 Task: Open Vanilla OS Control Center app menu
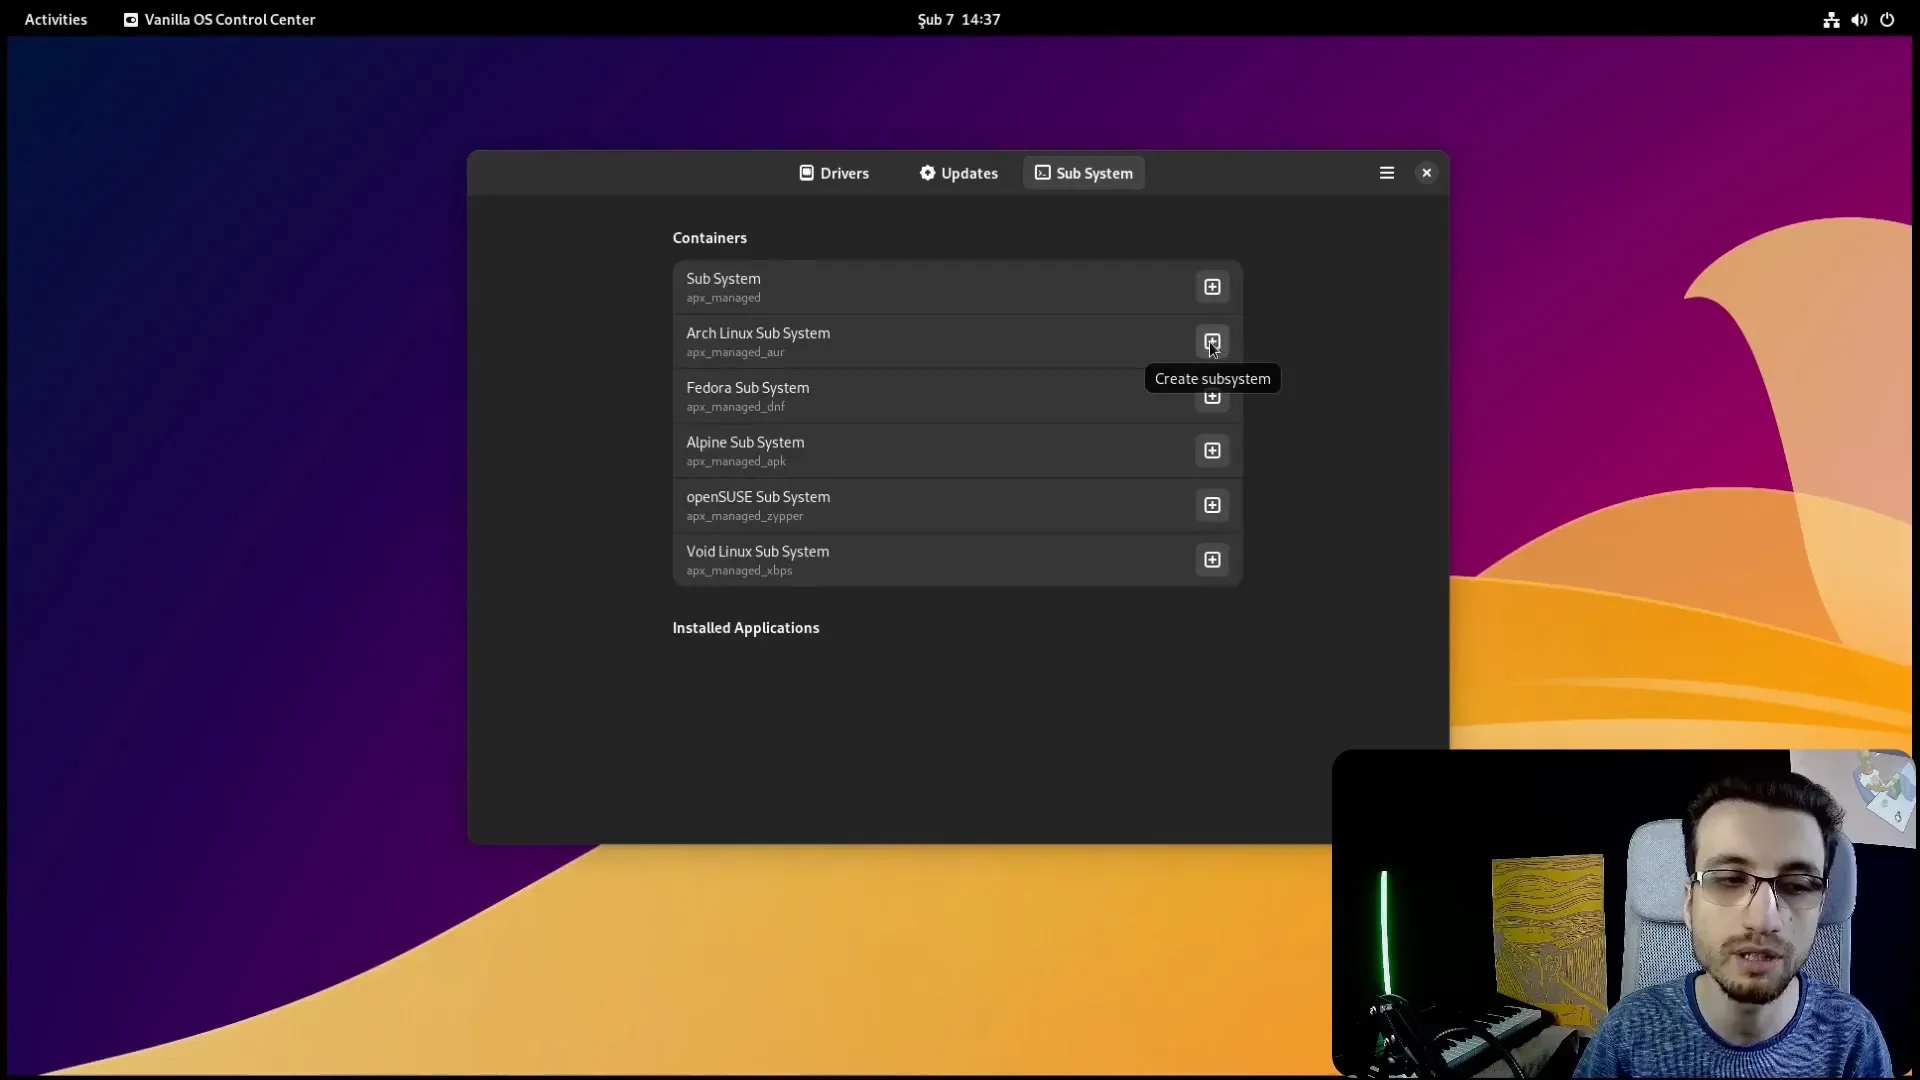pyautogui.click(x=219, y=19)
